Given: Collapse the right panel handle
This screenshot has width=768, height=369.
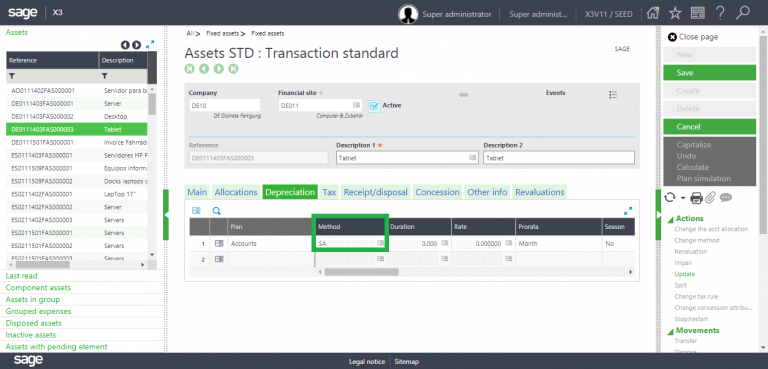Looking at the screenshot, I should pyautogui.click(x=658, y=215).
